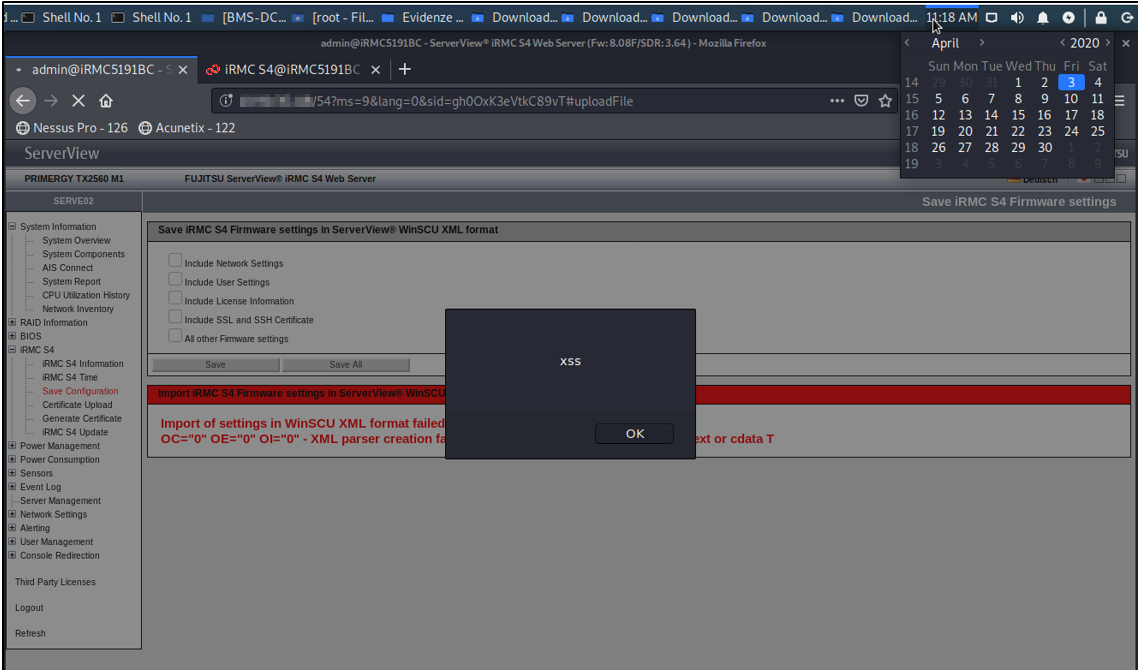Open page actions three-dot menu
This screenshot has width=1138, height=670.
[837, 101]
